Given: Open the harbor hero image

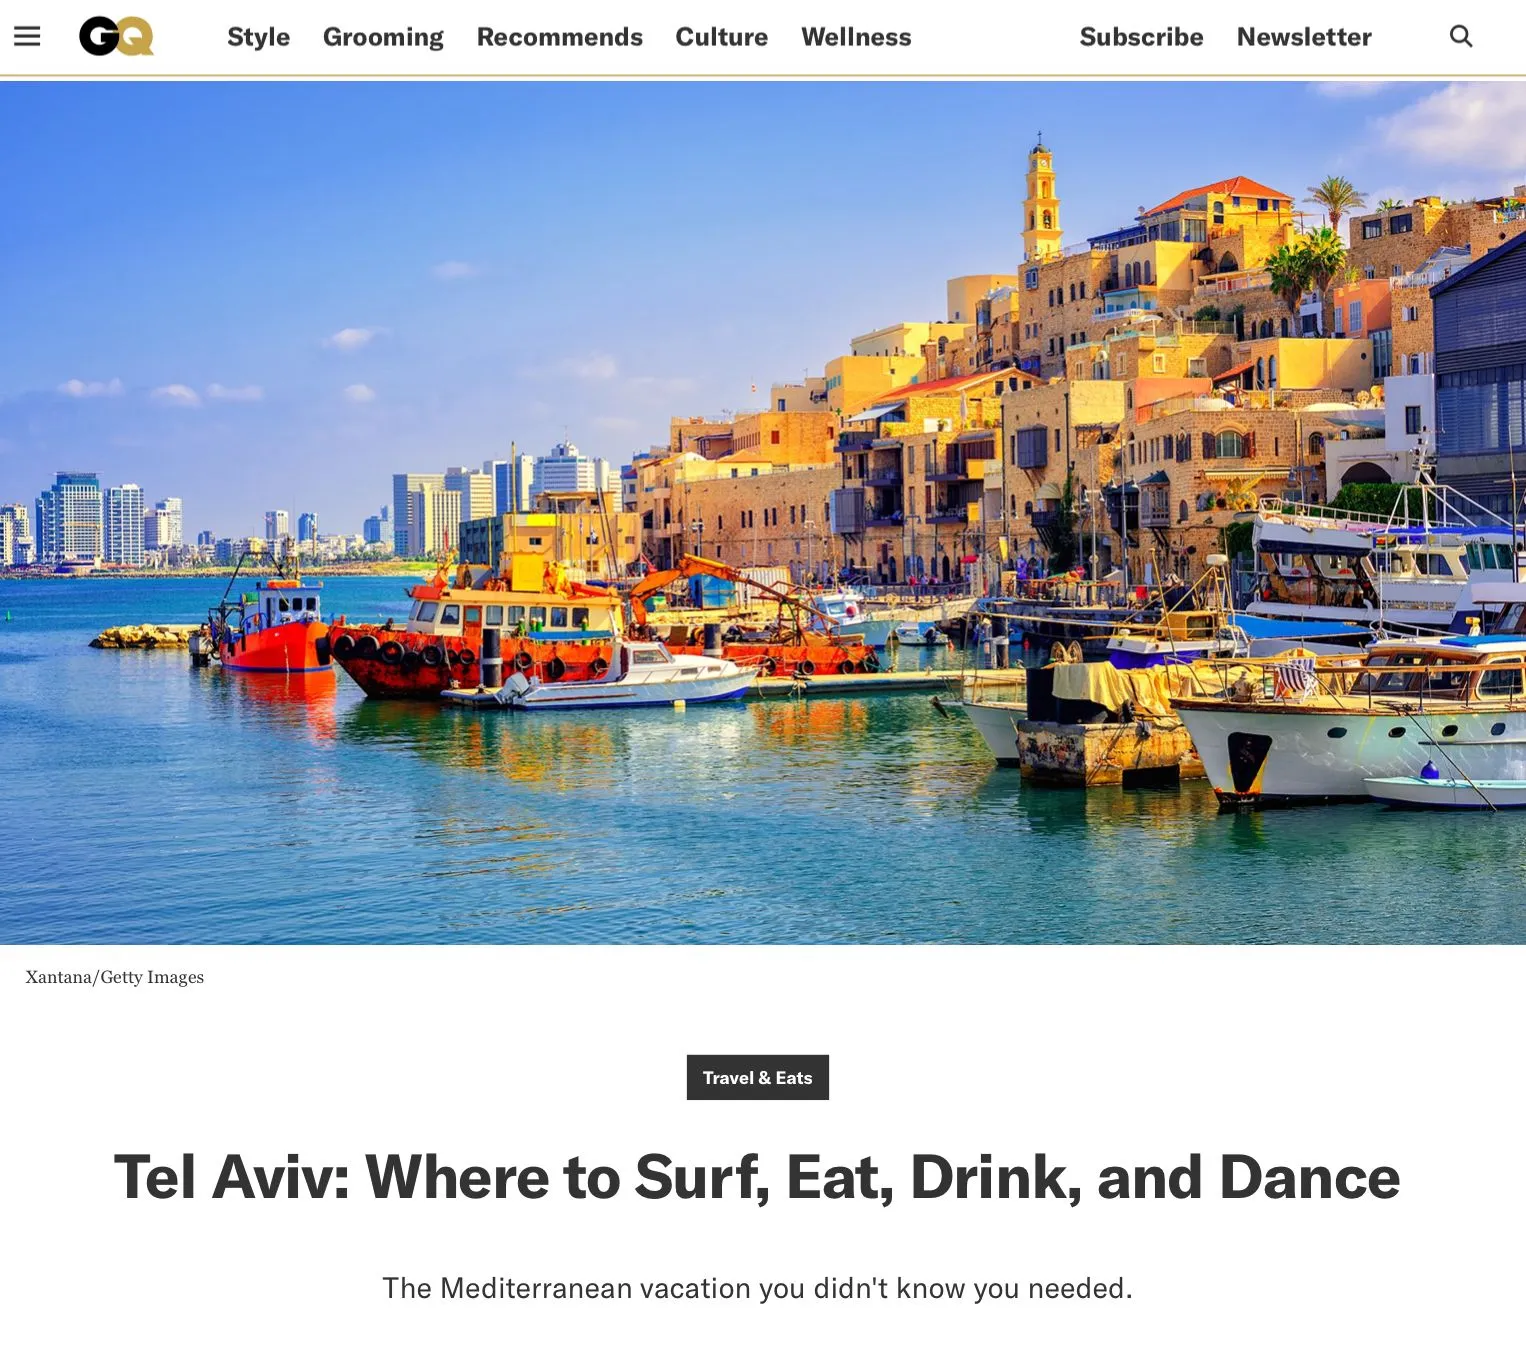Looking at the screenshot, I should point(763,513).
